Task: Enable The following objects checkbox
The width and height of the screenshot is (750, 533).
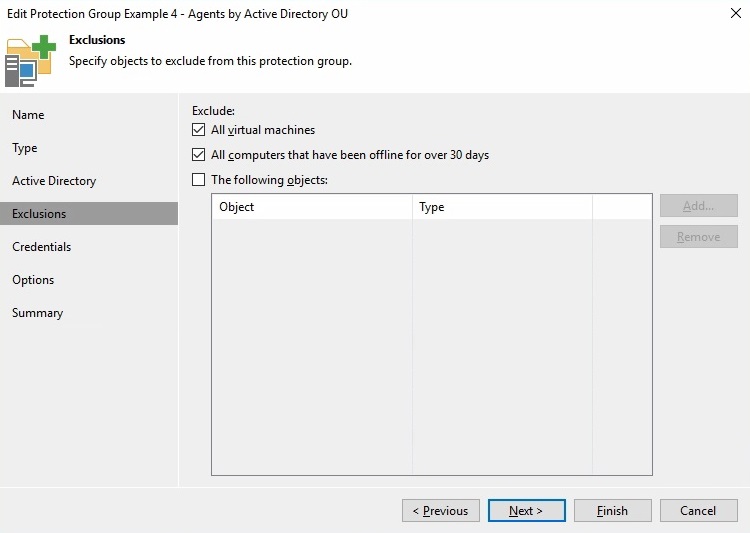Action: tap(198, 180)
